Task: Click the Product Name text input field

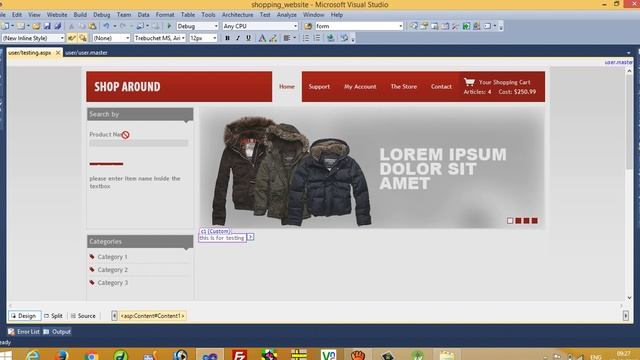Action: coord(139,143)
